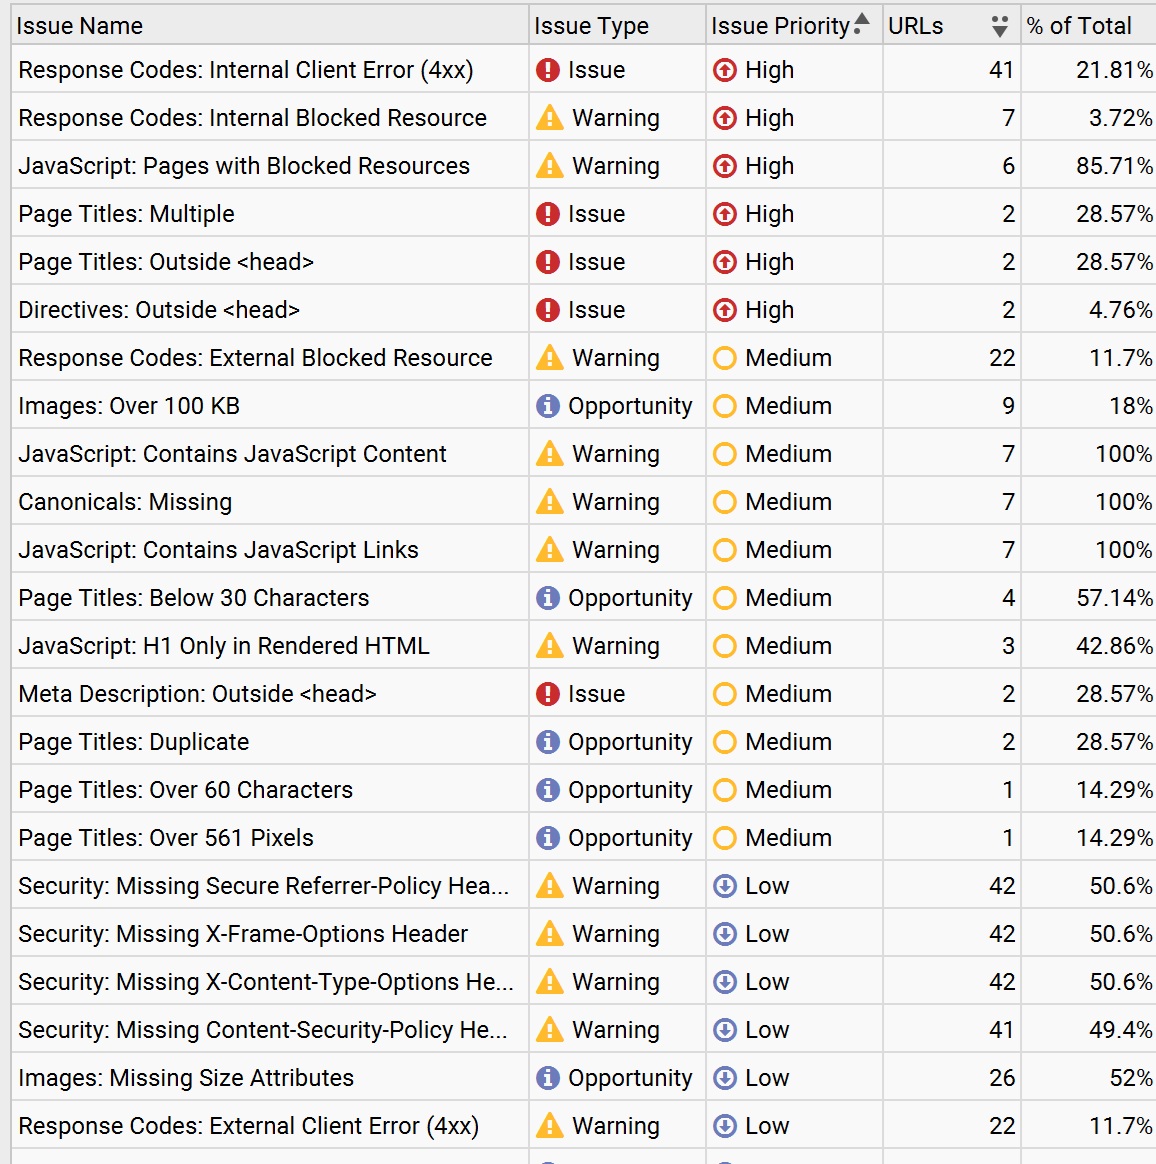Click Low priority icon for Images: Missing Size Attributes
Image resolution: width=1156 pixels, height=1164 pixels.
click(x=725, y=1078)
